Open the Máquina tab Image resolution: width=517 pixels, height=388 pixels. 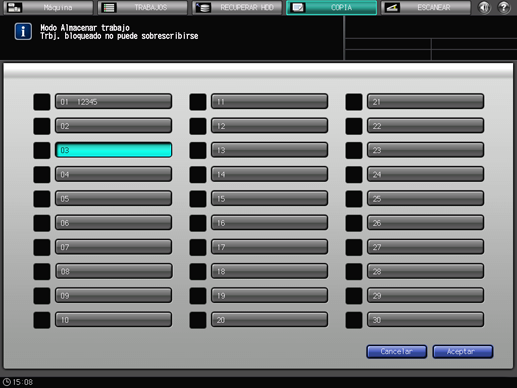48,7
